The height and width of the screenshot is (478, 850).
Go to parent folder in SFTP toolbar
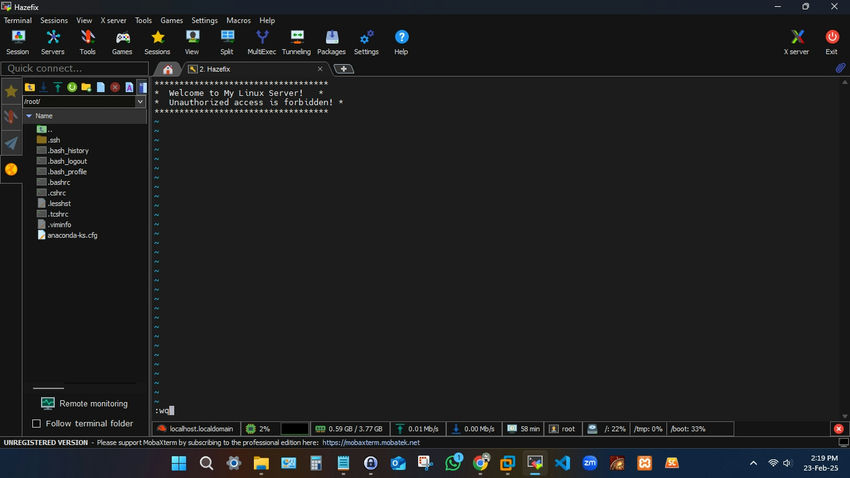tap(30, 87)
